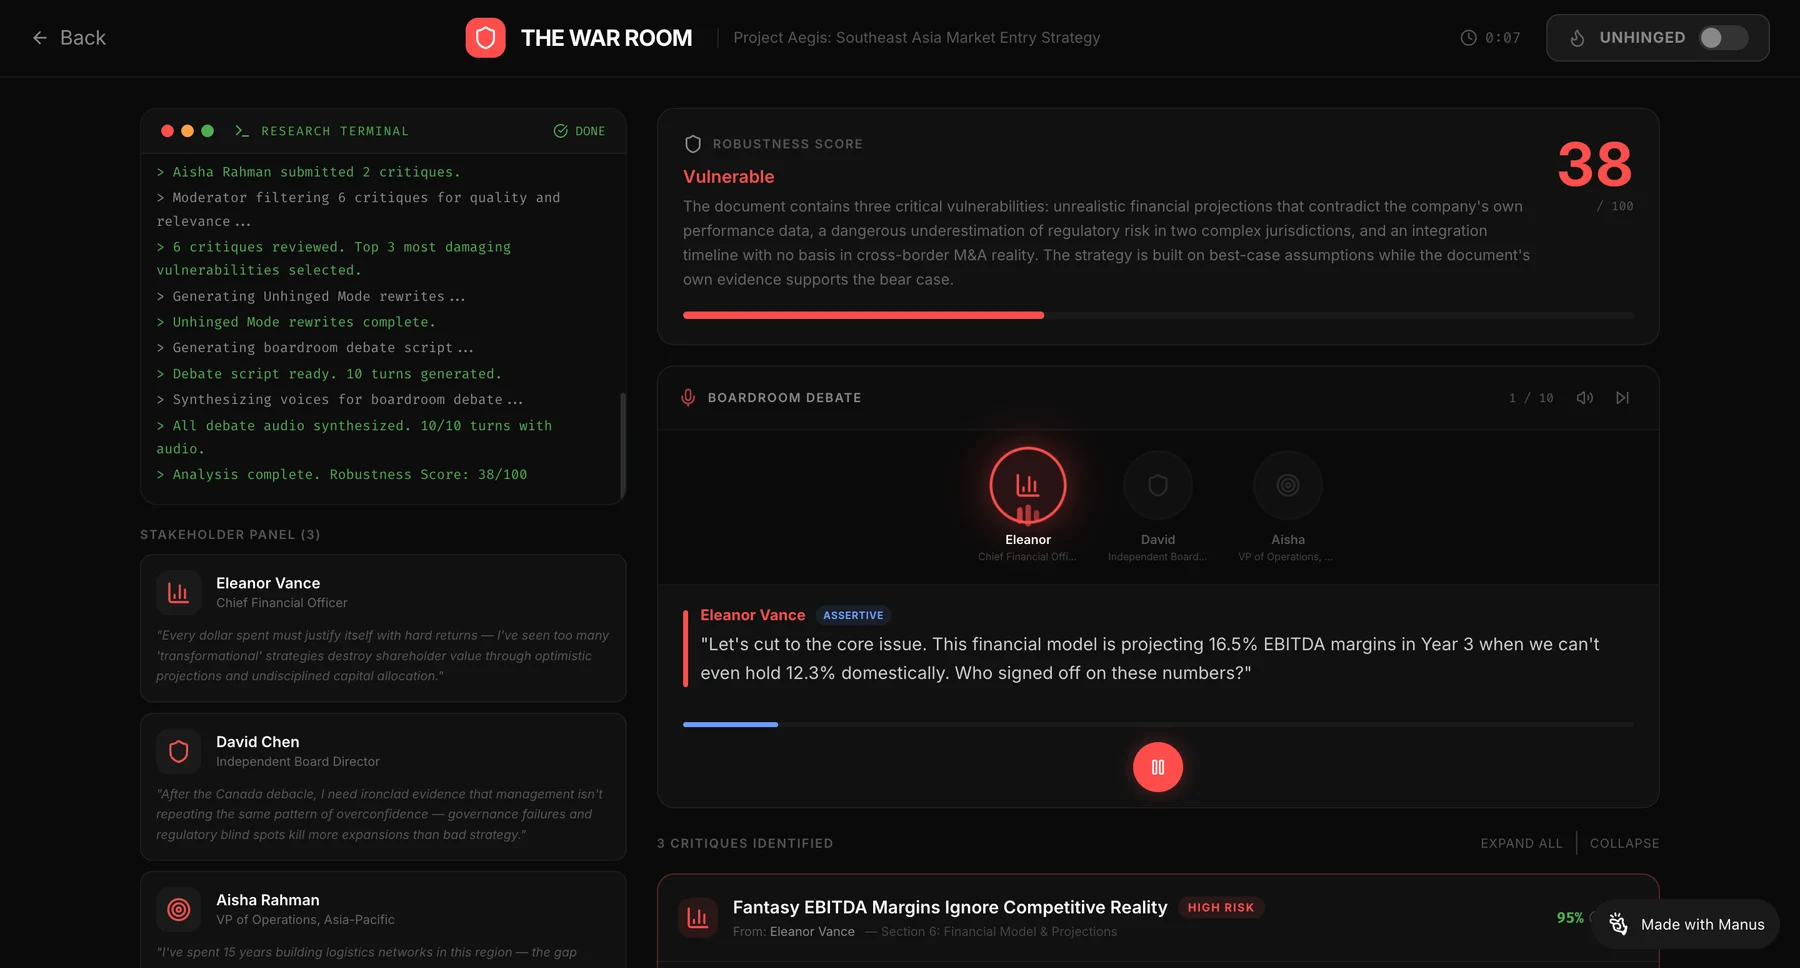Click the Fantasy EBITDA critique chart icon
Image resolution: width=1800 pixels, height=968 pixels.
click(698, 918)
